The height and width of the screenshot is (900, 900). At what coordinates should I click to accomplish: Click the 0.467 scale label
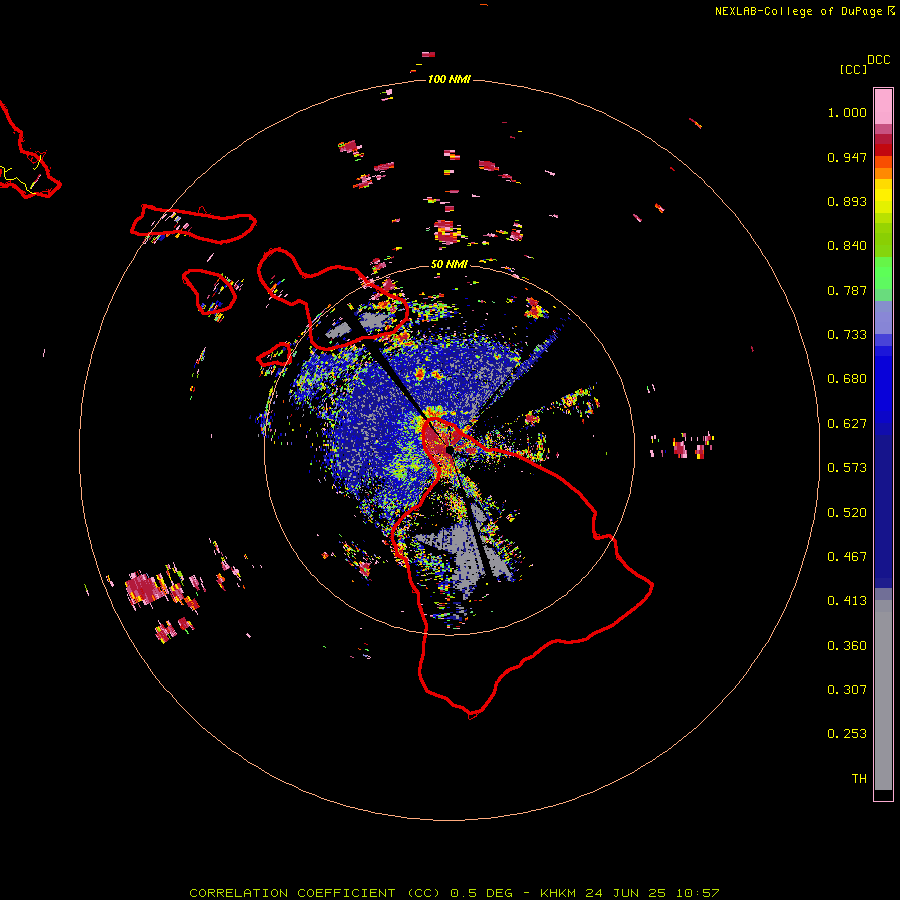coord(847,557)
